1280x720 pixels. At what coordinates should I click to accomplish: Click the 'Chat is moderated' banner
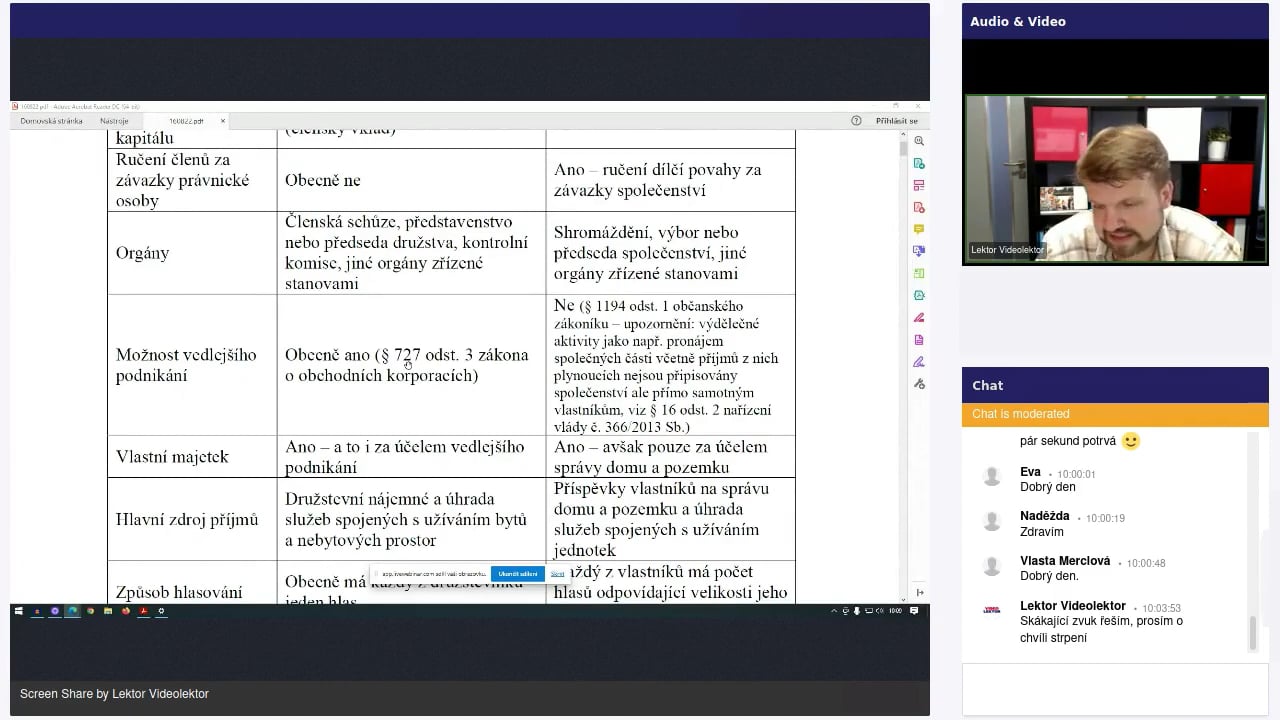pos(1115,414)
